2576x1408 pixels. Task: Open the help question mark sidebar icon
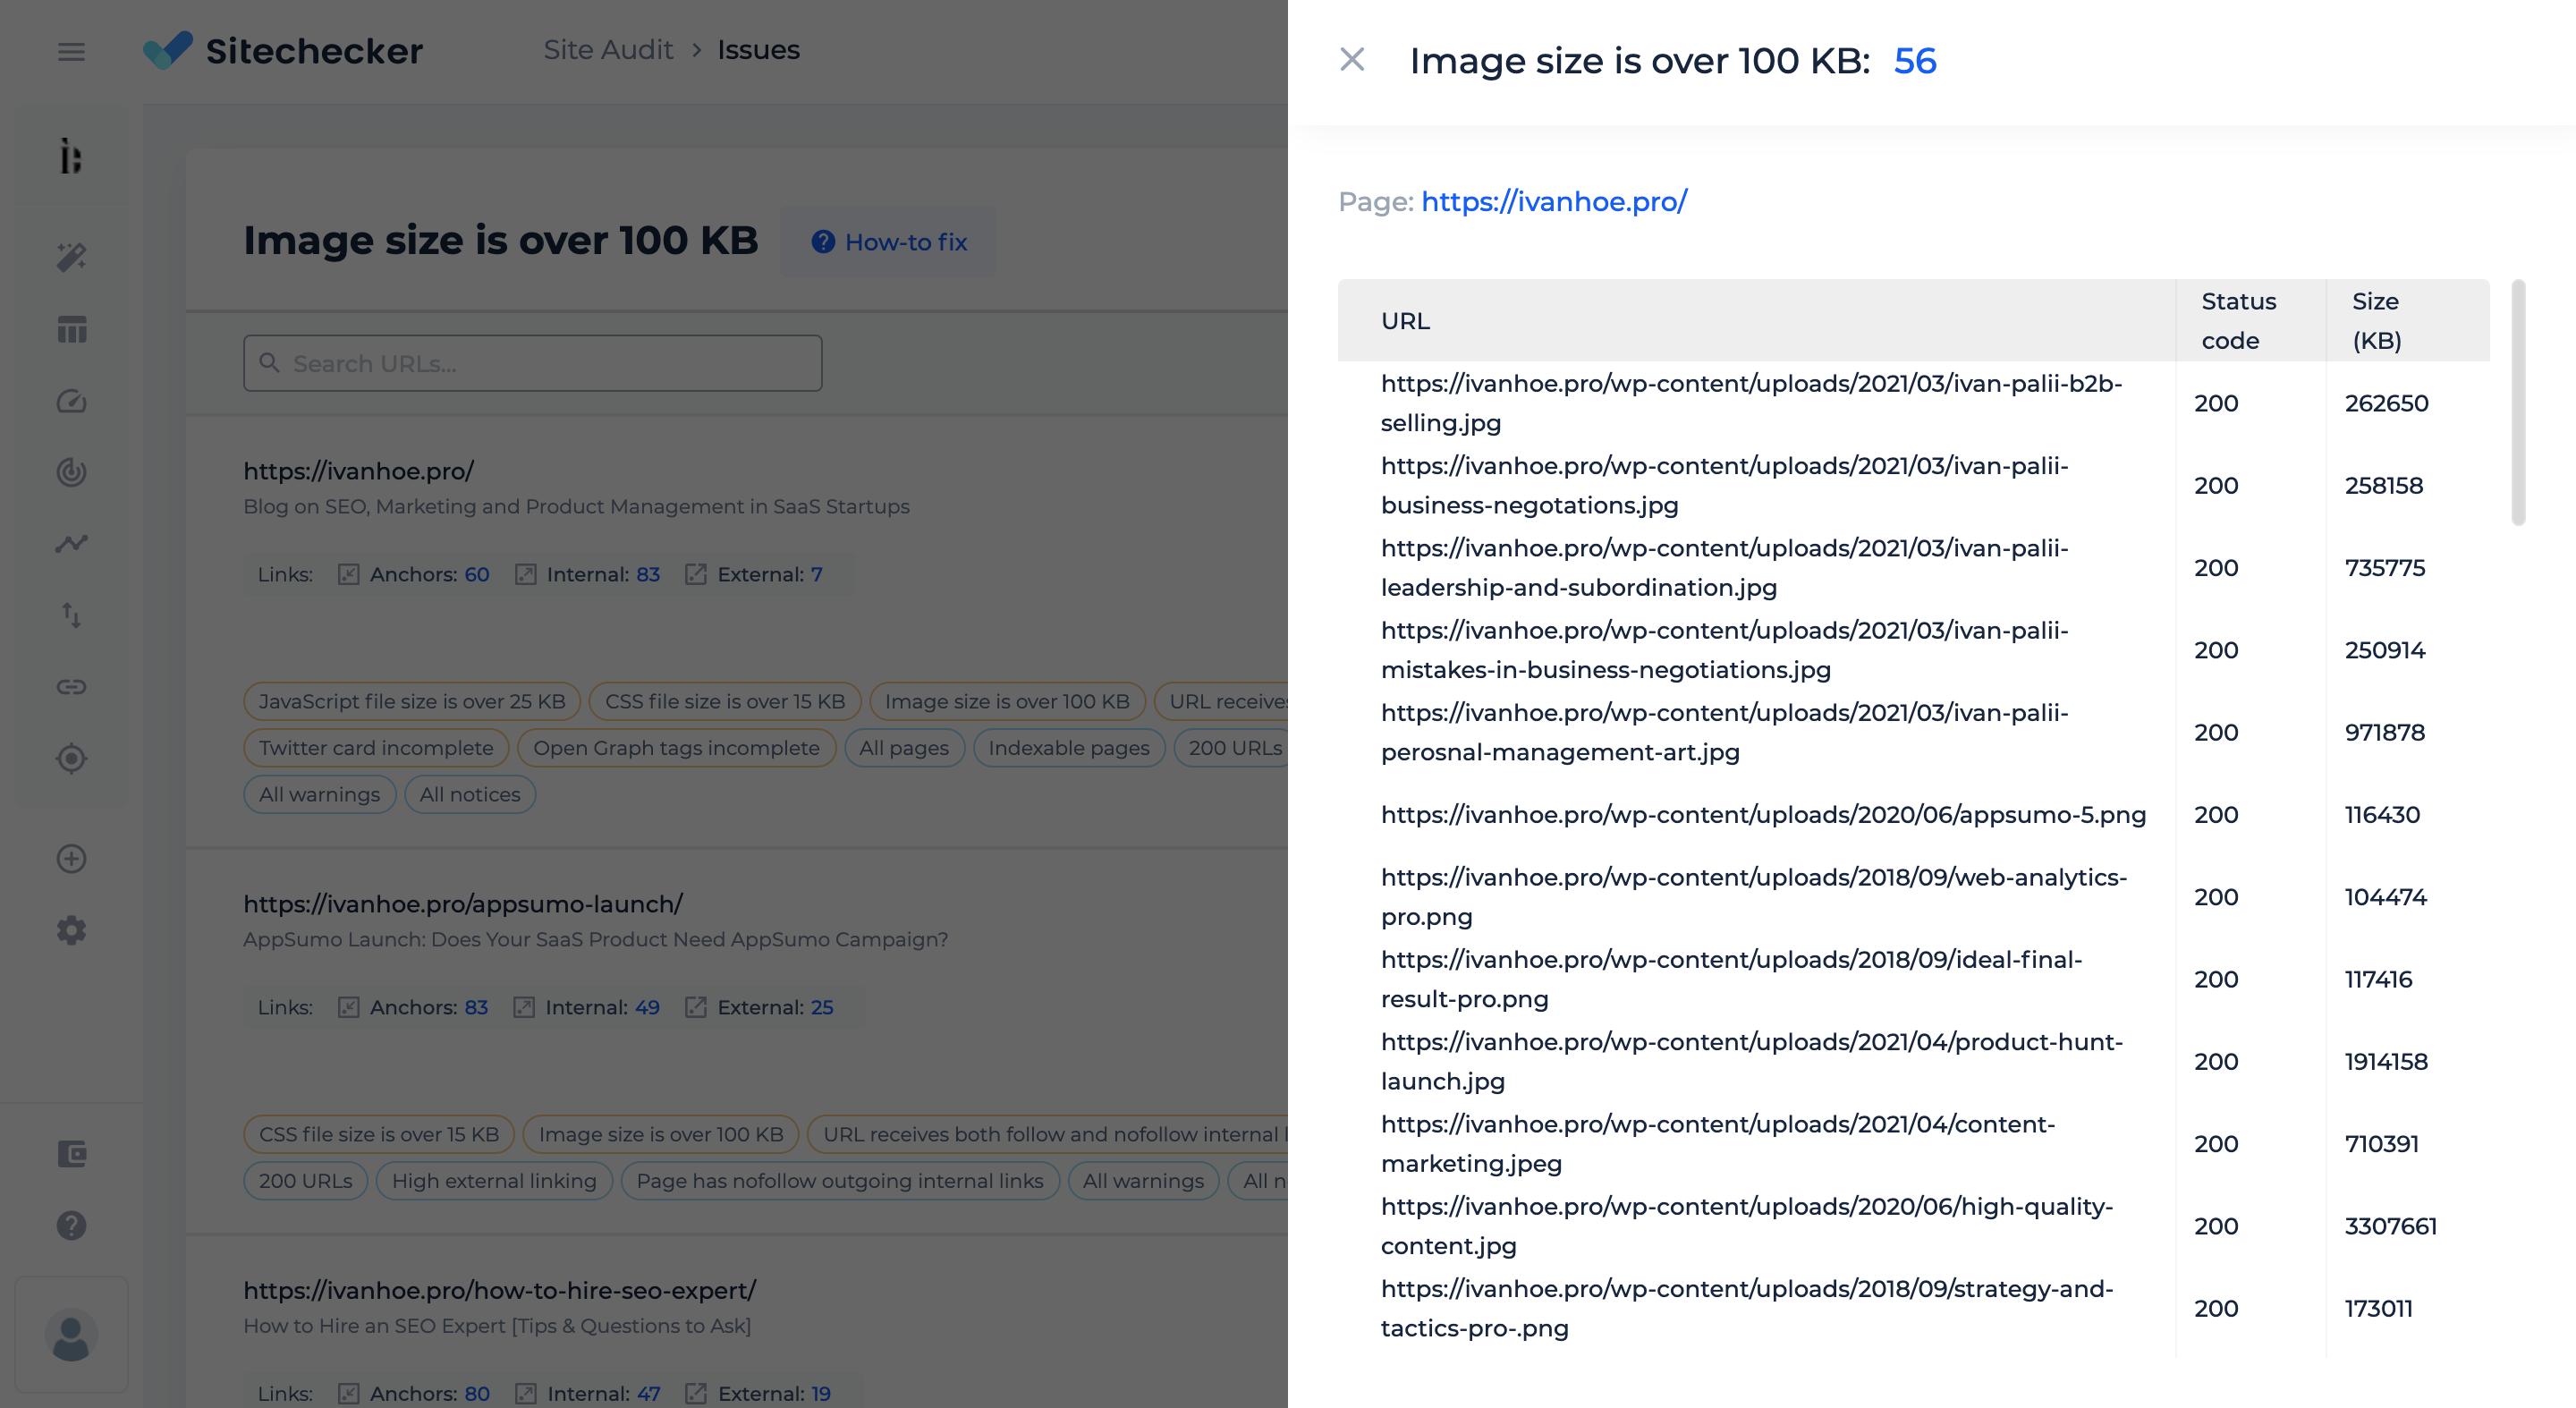pyautogui.click(x=71, y=1225)
